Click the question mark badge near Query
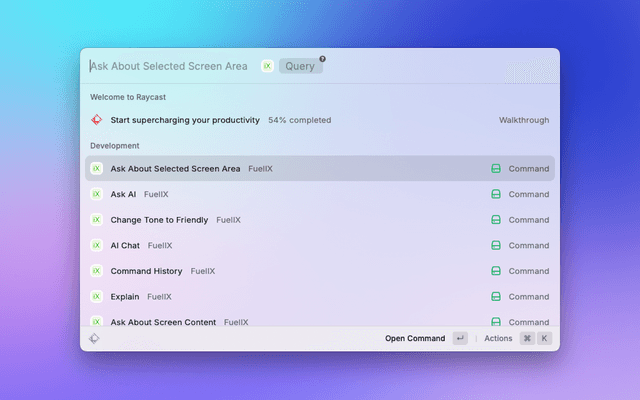 322,59
